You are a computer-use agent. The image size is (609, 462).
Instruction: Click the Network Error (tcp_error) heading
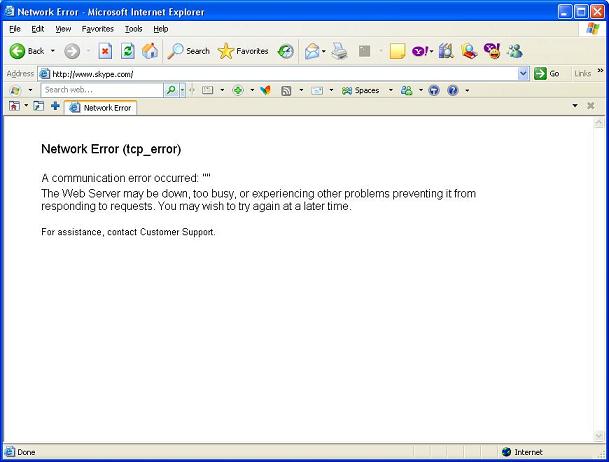[111, 149]
